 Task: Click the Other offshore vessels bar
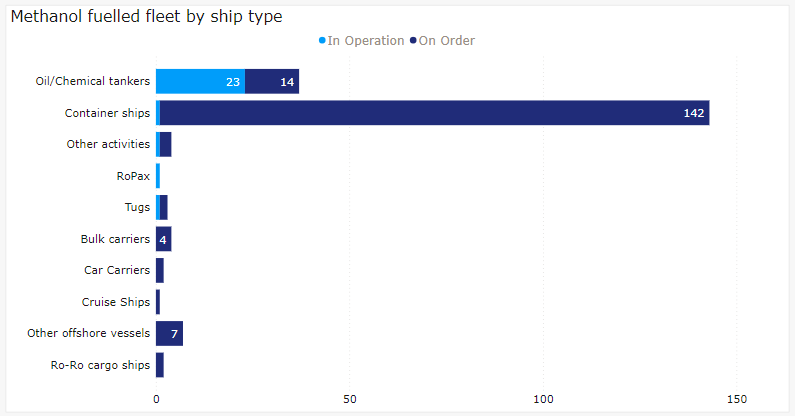click(169, 334)
